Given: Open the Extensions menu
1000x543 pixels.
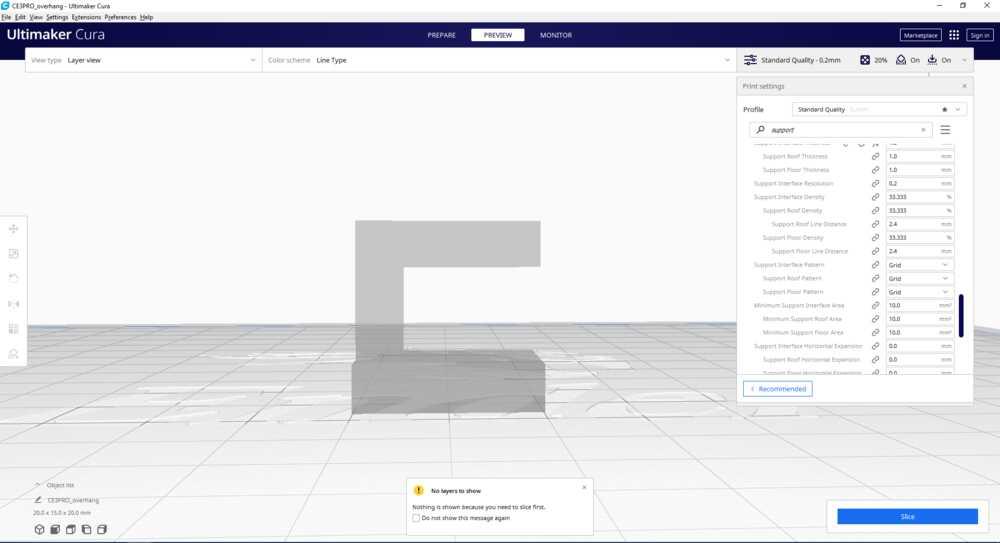Looking at the screenshot, I should (86, 17).
